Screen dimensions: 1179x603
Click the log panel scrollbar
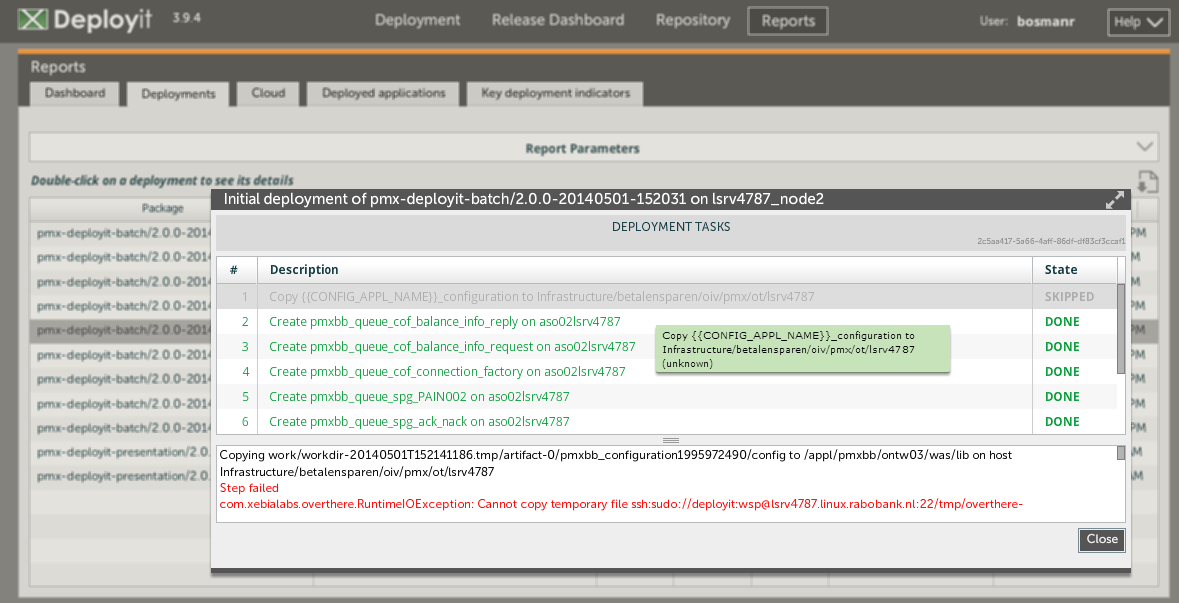click(x=1122, y=455)
